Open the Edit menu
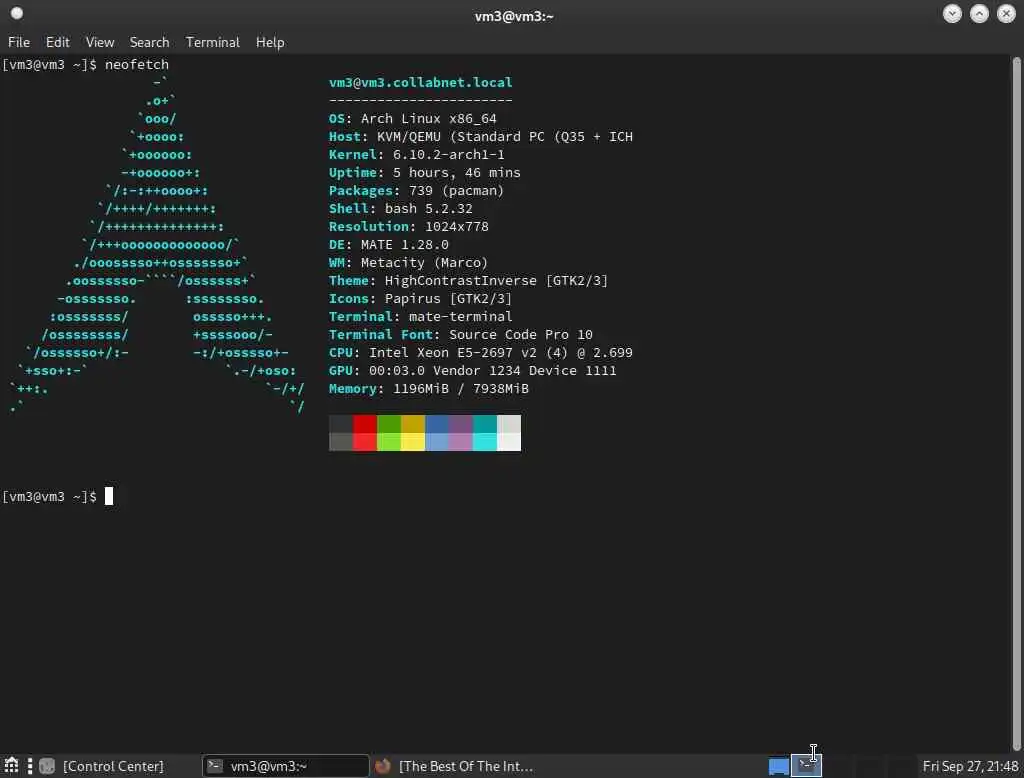 [x=57, y=42]
